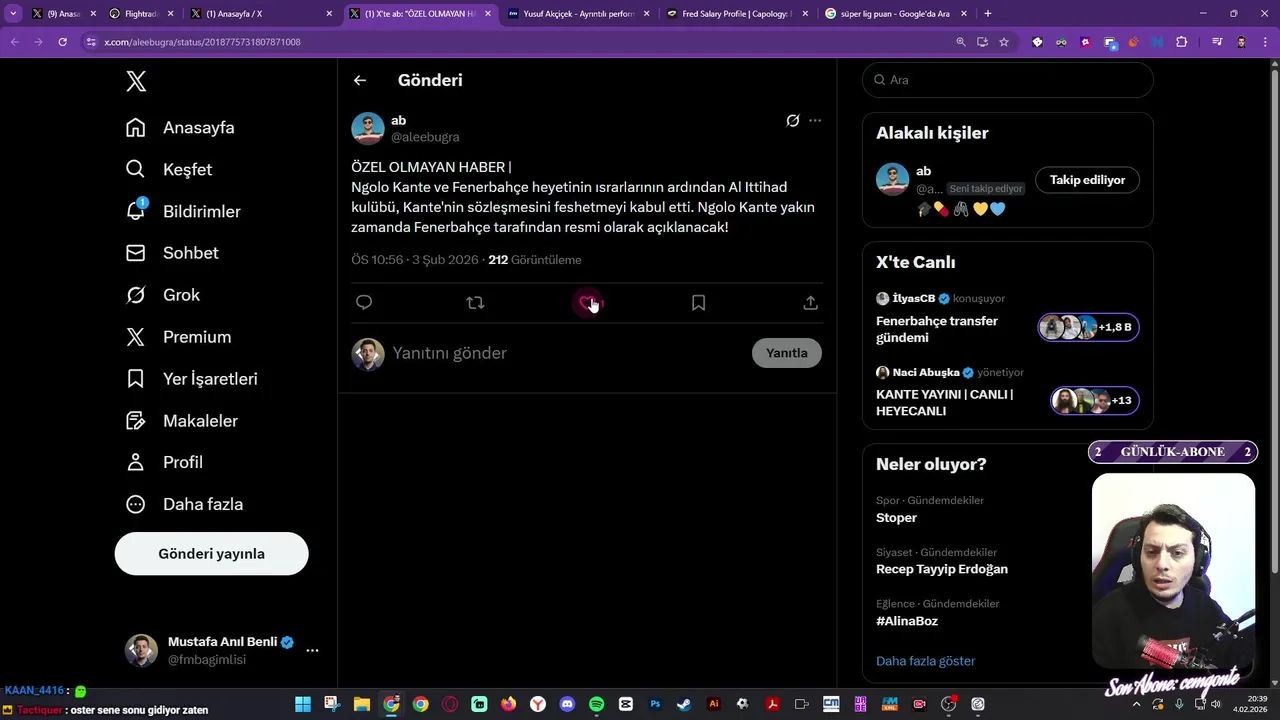Image resolution: width=1280 pixels, height=720 pixels.
Task: Open Photoshop from the taskbar
Action: click(655, 704)
